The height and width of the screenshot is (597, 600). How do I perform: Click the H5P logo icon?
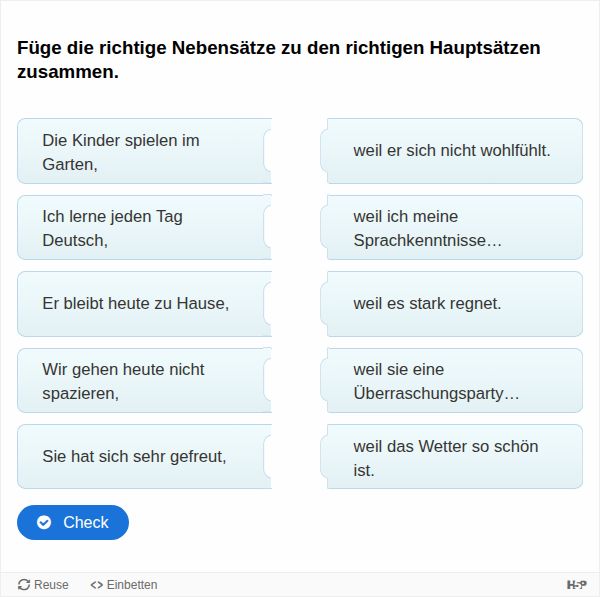point(577,585)
